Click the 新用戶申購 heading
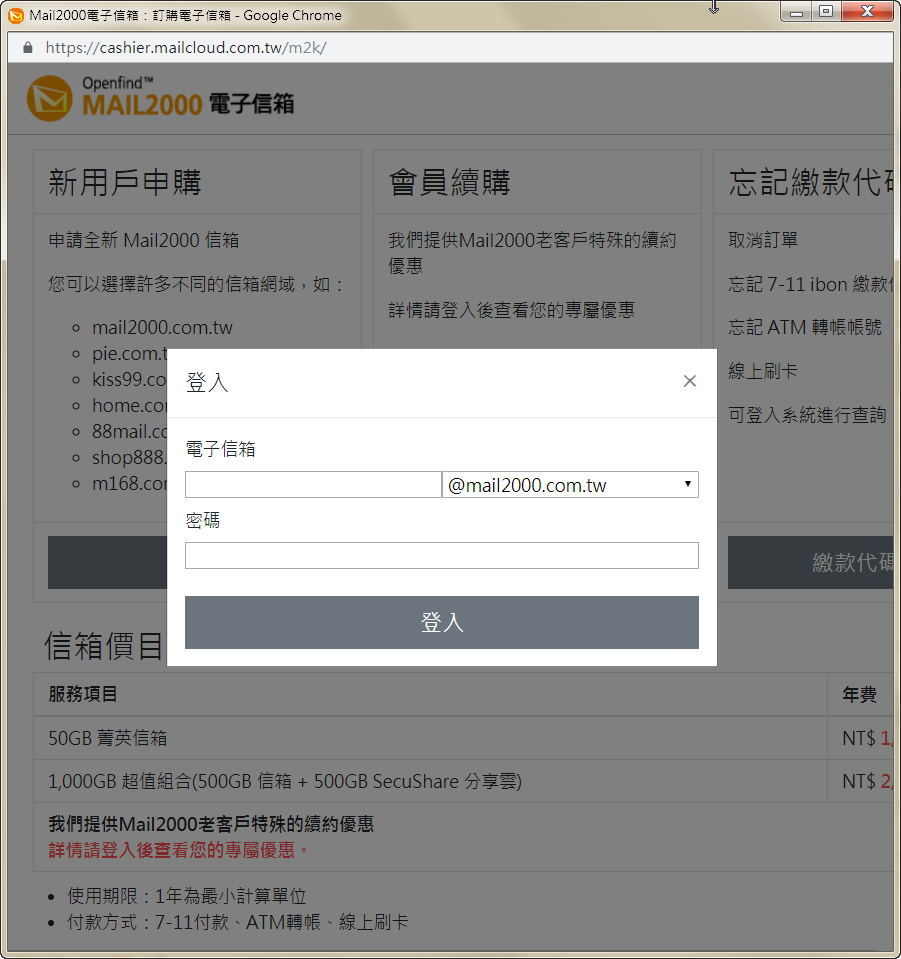The width and height of the screenshot is (901, 959). [x=125, y=182]
